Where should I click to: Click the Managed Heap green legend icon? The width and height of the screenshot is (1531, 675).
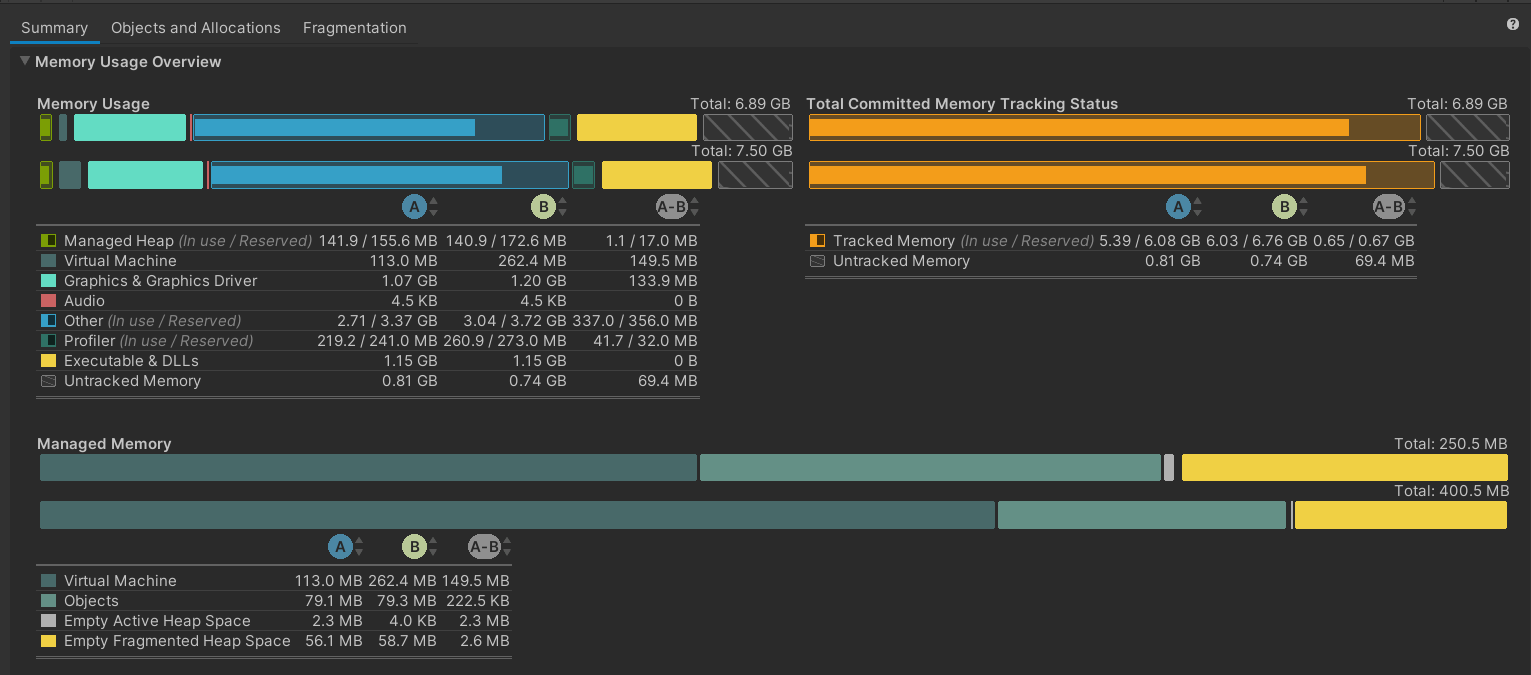click(46, 240)
